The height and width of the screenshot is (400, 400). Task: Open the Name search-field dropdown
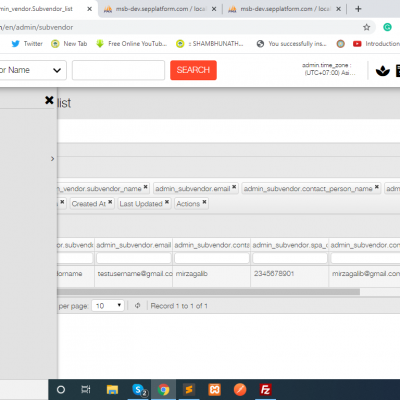[32, 70]
